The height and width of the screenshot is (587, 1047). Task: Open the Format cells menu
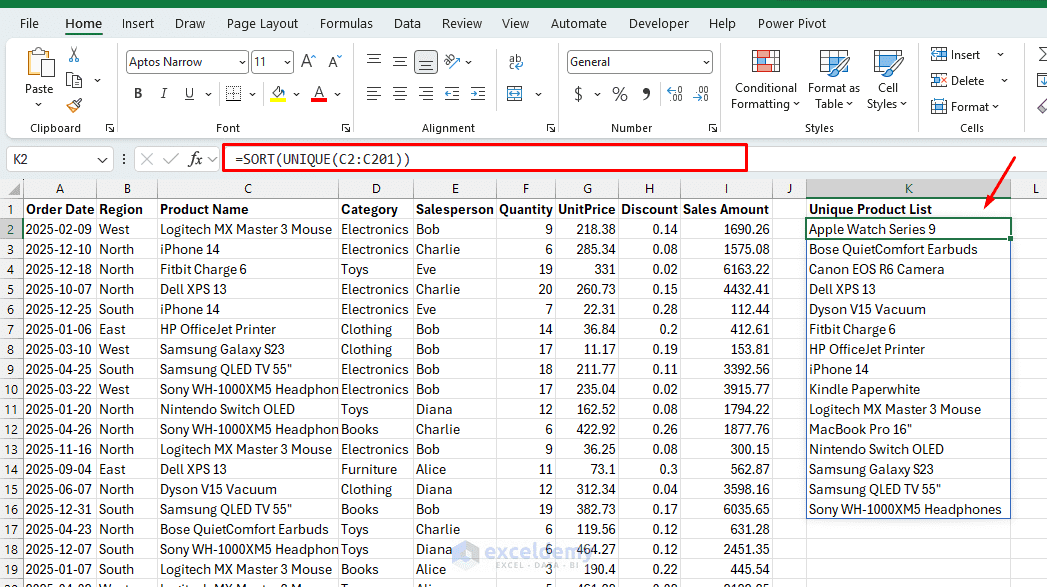(965, 106)
